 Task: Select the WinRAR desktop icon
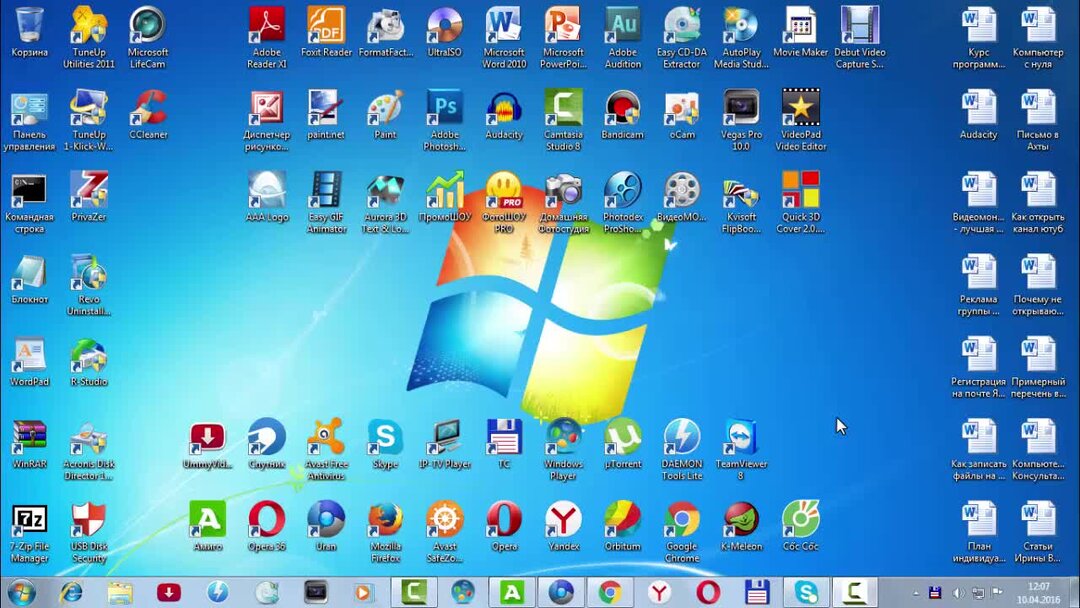click(x=30, y=444)
